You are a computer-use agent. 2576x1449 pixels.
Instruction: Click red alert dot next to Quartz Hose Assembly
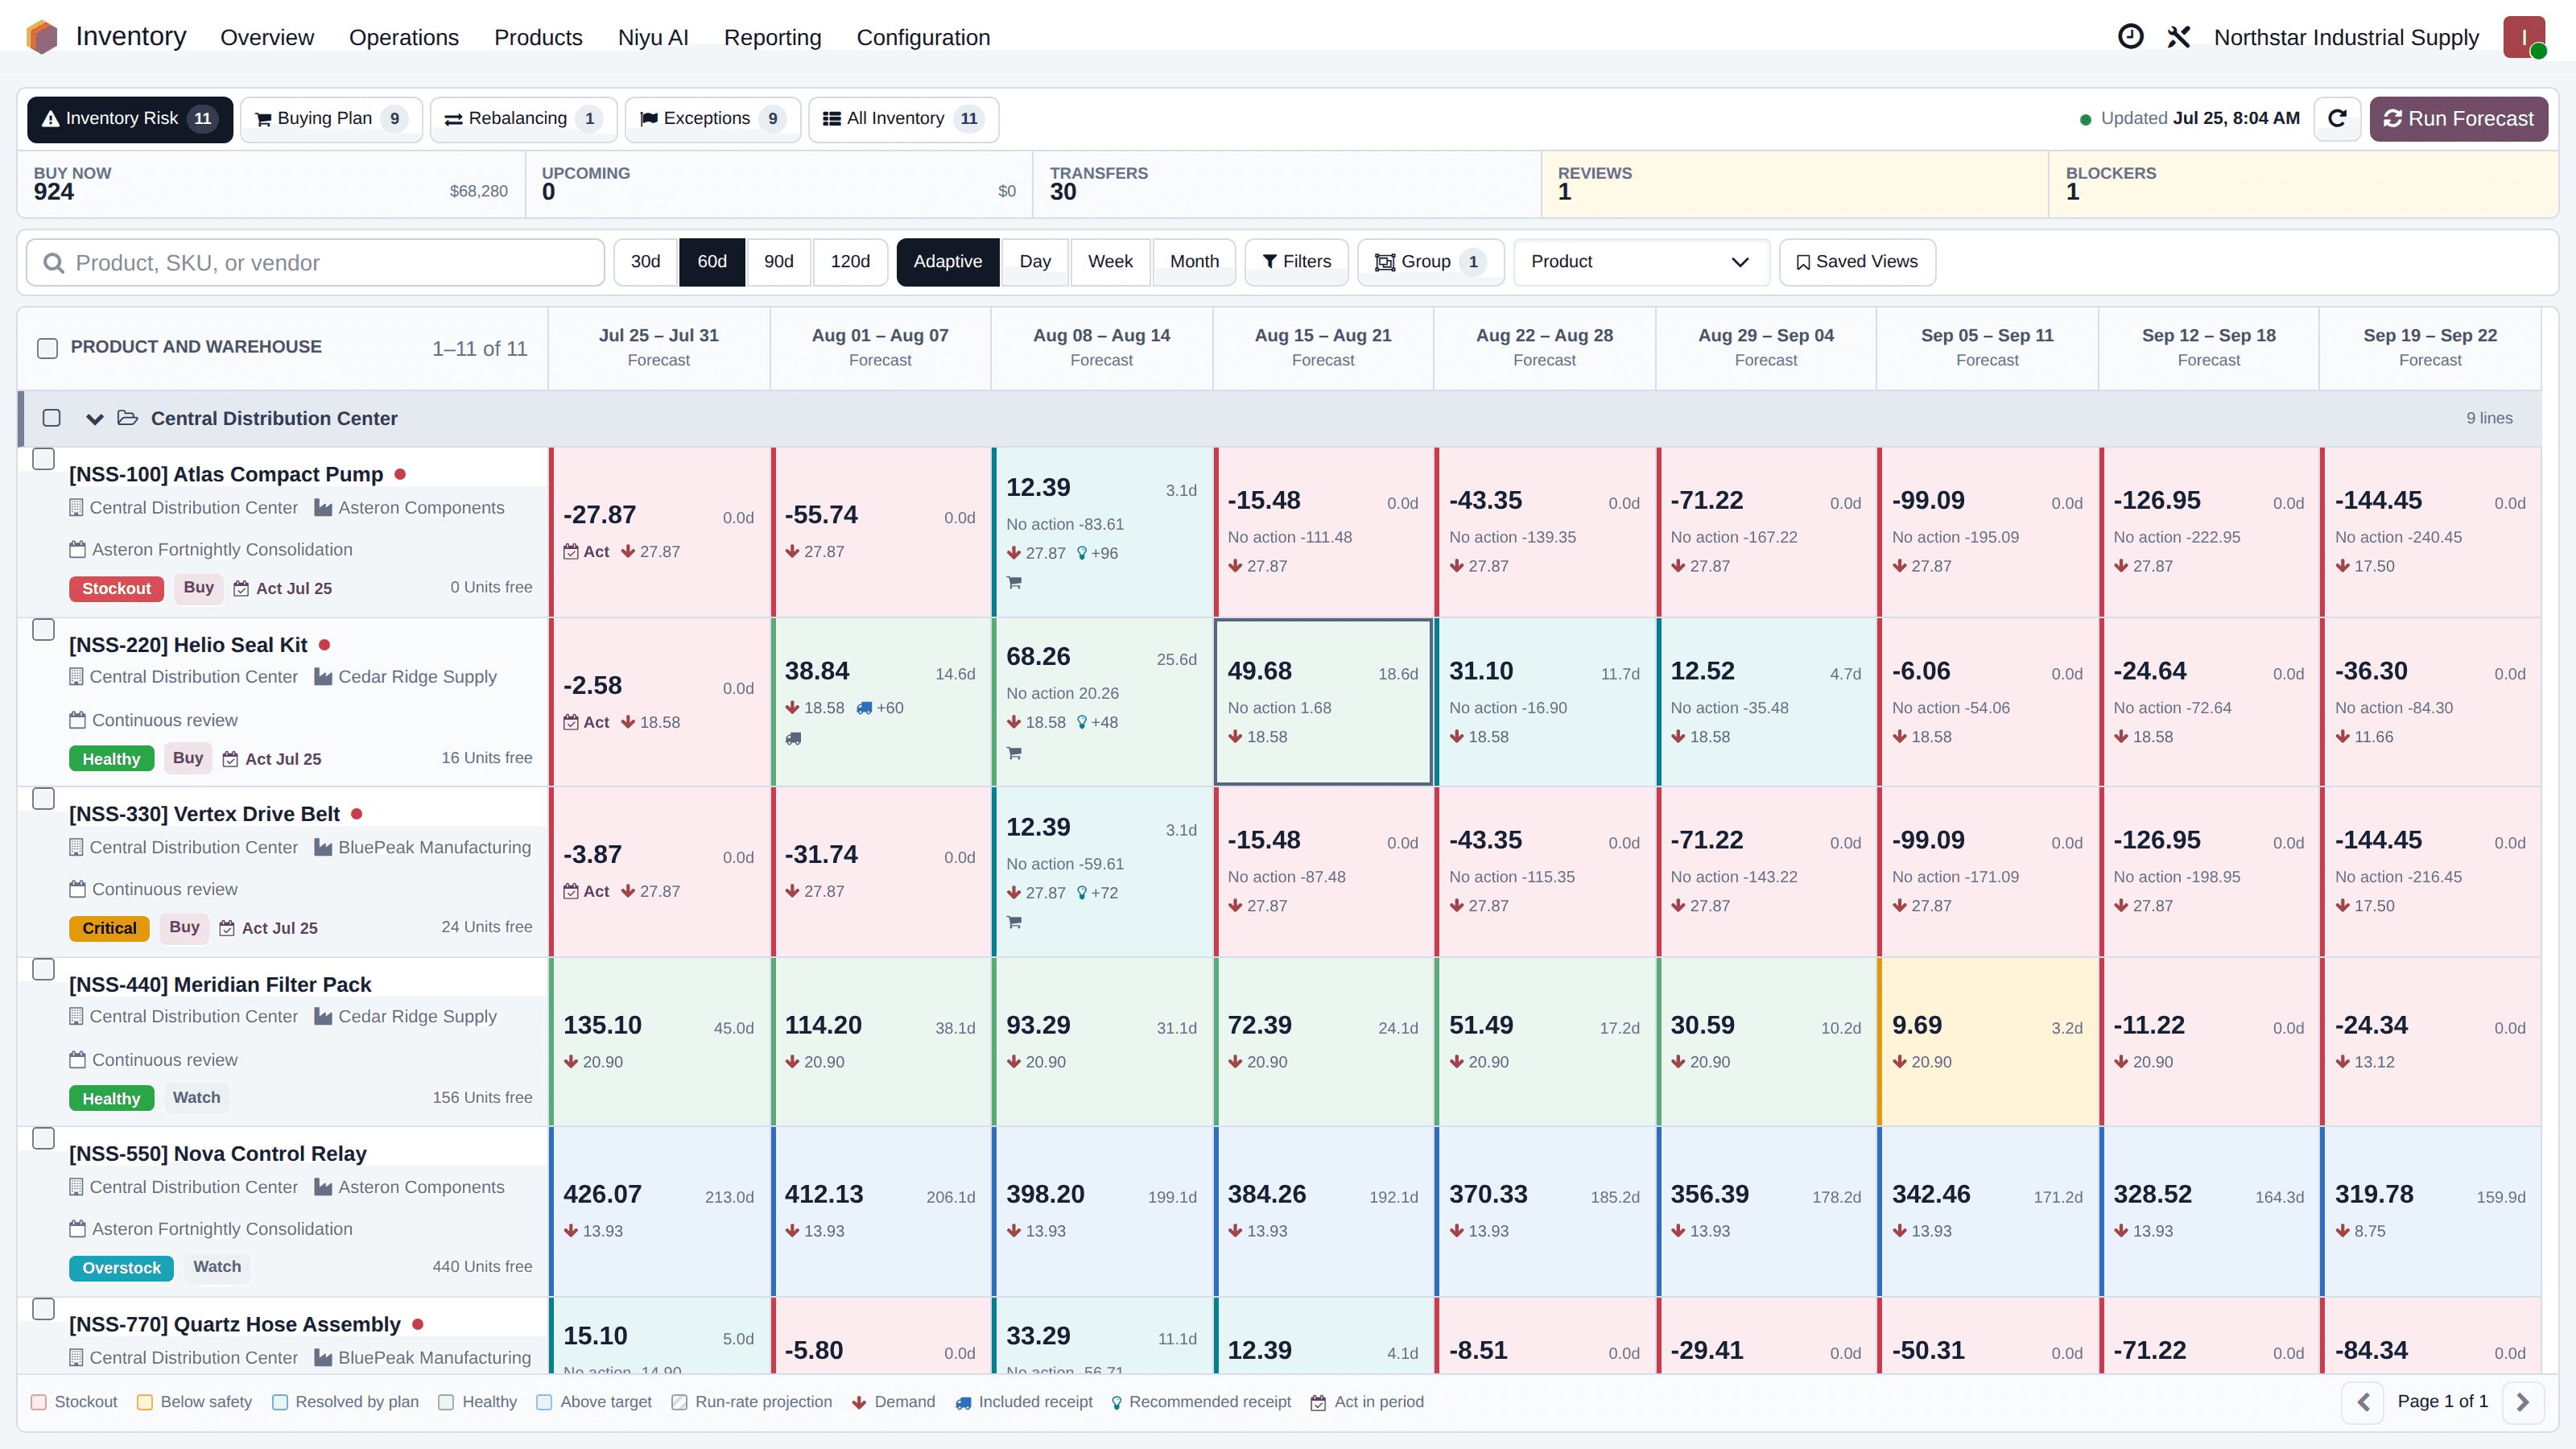[418, 1324]
